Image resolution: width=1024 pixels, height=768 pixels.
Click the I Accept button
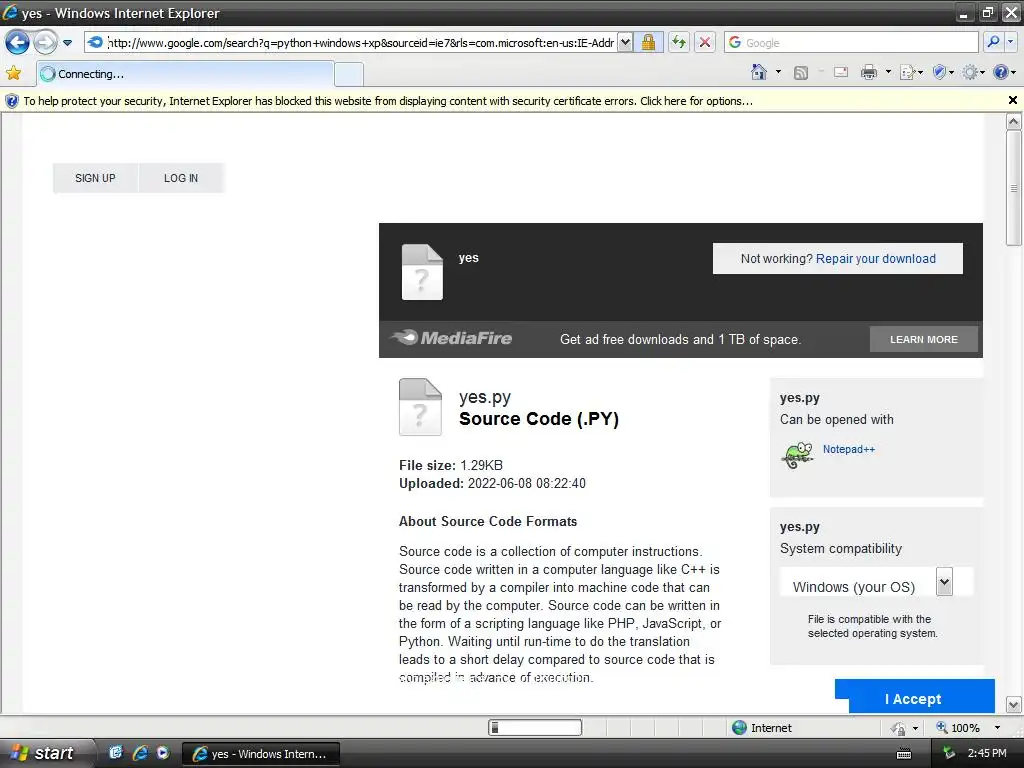pyautogui.click(x=914, y=697)
